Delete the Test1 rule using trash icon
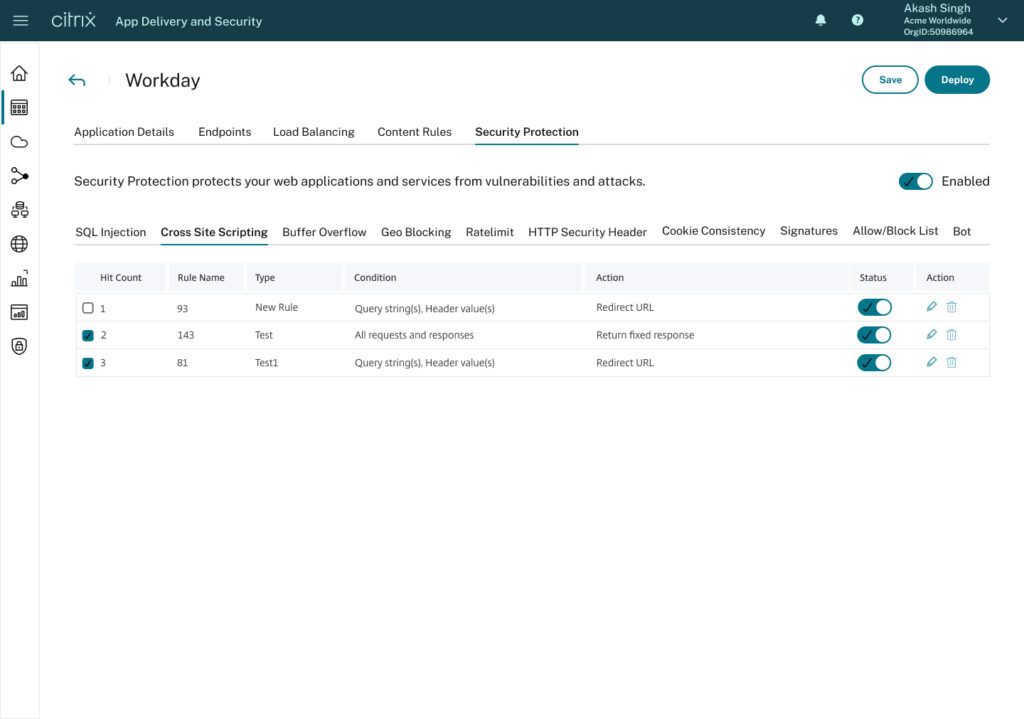The height and width of the screenshot is (719, 1024). tap(951, 362)
